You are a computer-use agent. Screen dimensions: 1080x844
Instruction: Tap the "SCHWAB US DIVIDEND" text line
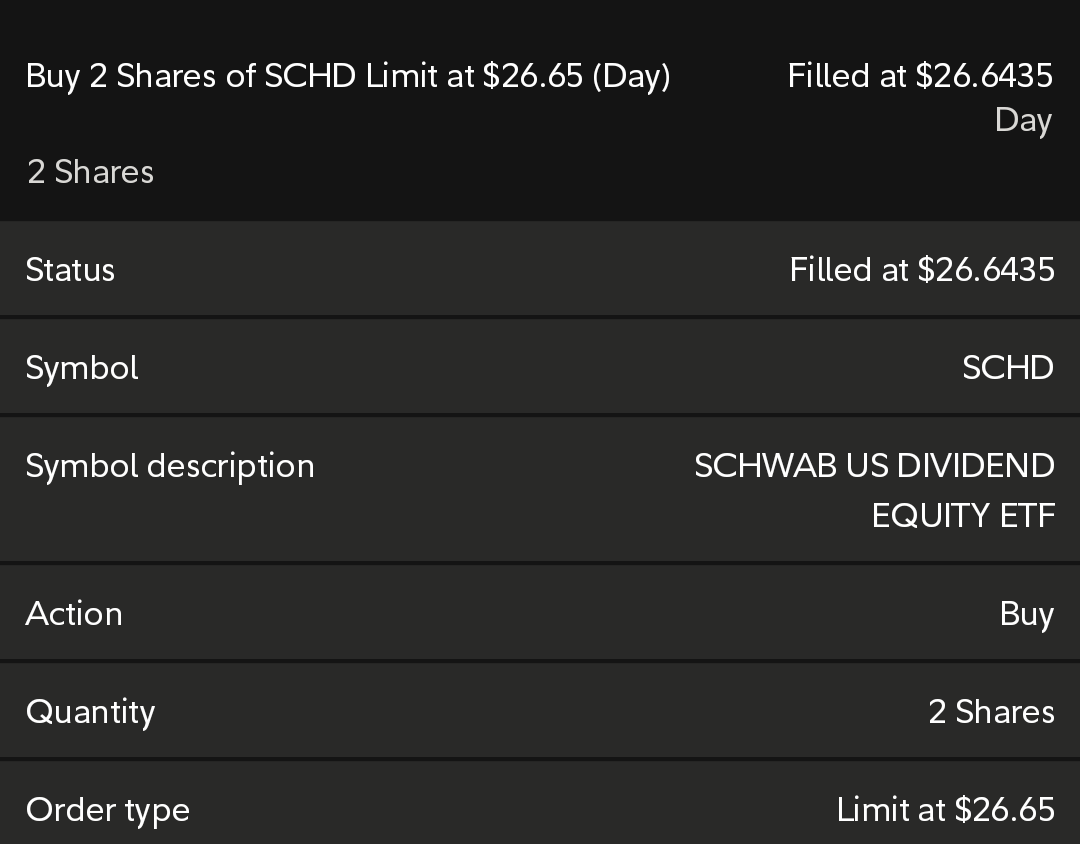874,466
